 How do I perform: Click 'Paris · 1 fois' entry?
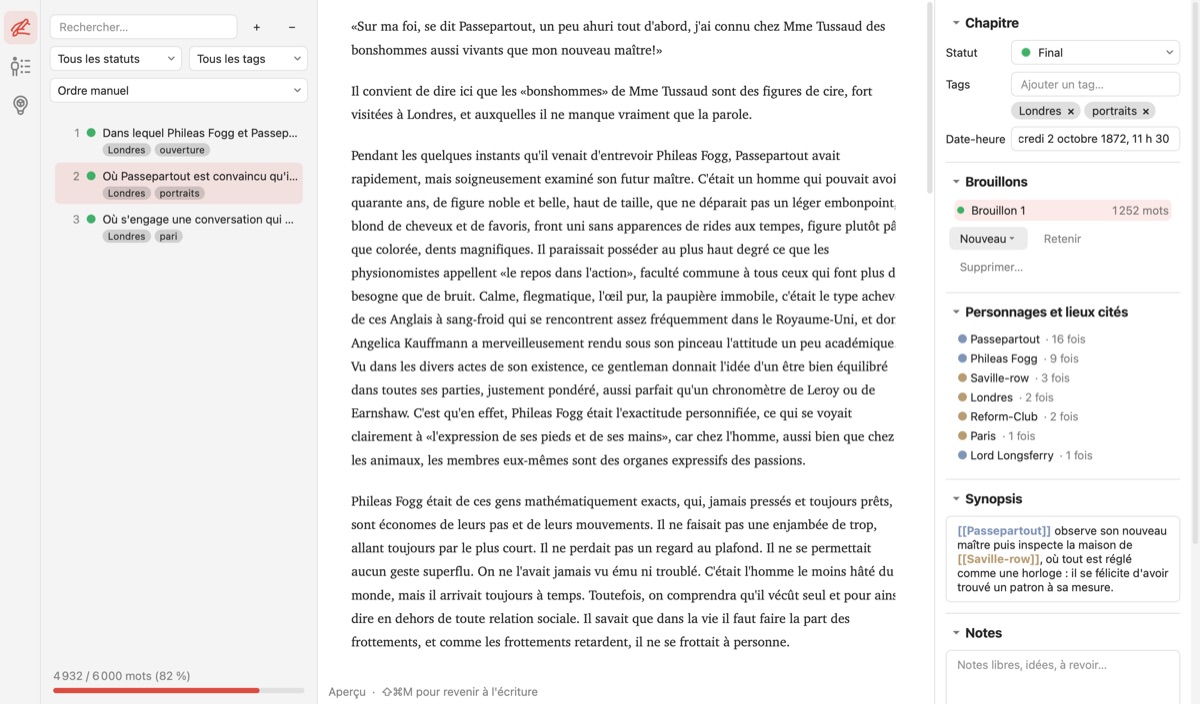pos(996,436)
